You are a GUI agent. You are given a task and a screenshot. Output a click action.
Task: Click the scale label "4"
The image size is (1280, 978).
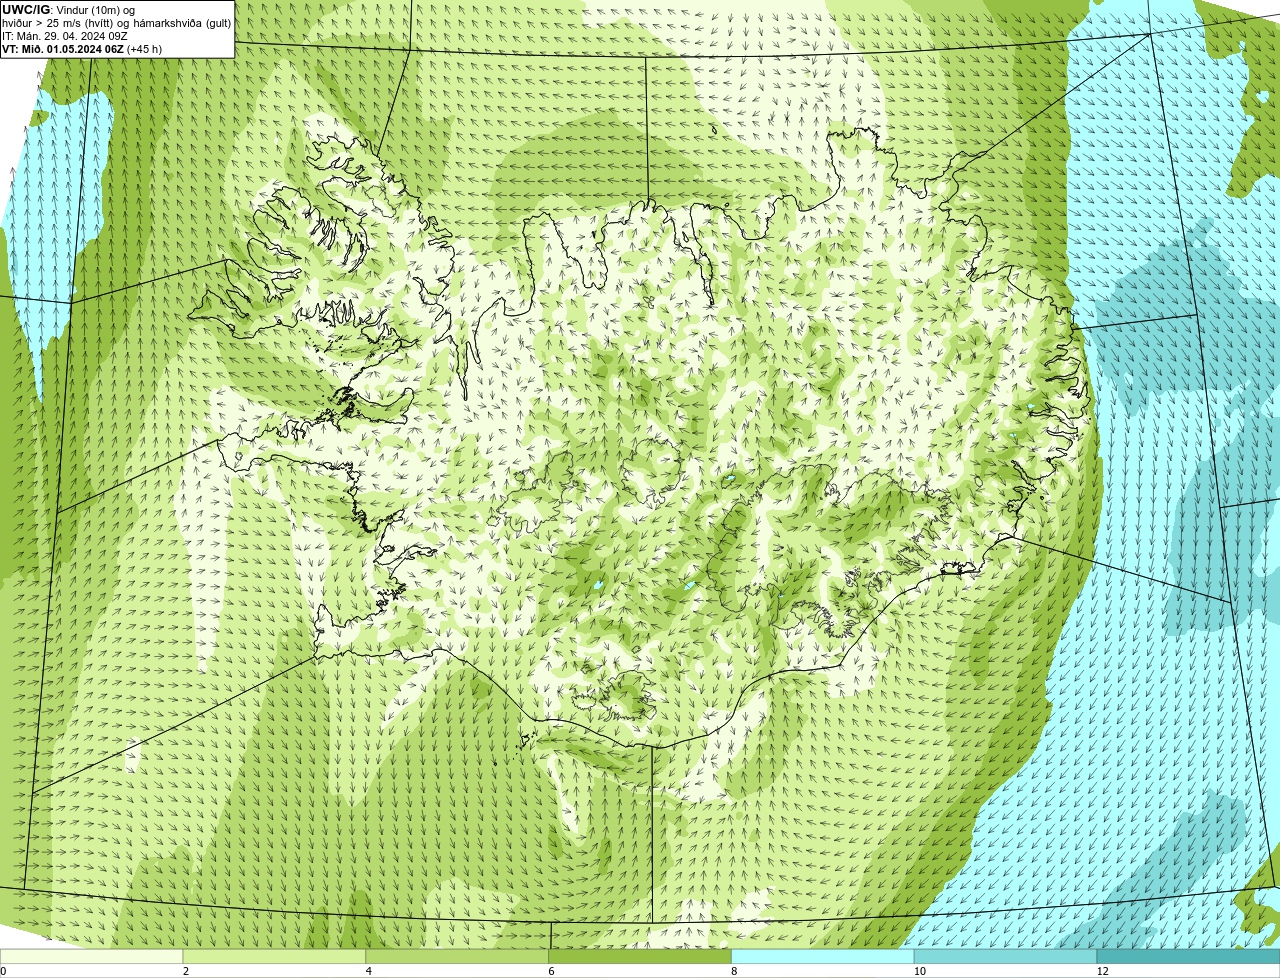pyautogui.click(x=369, y=971)
